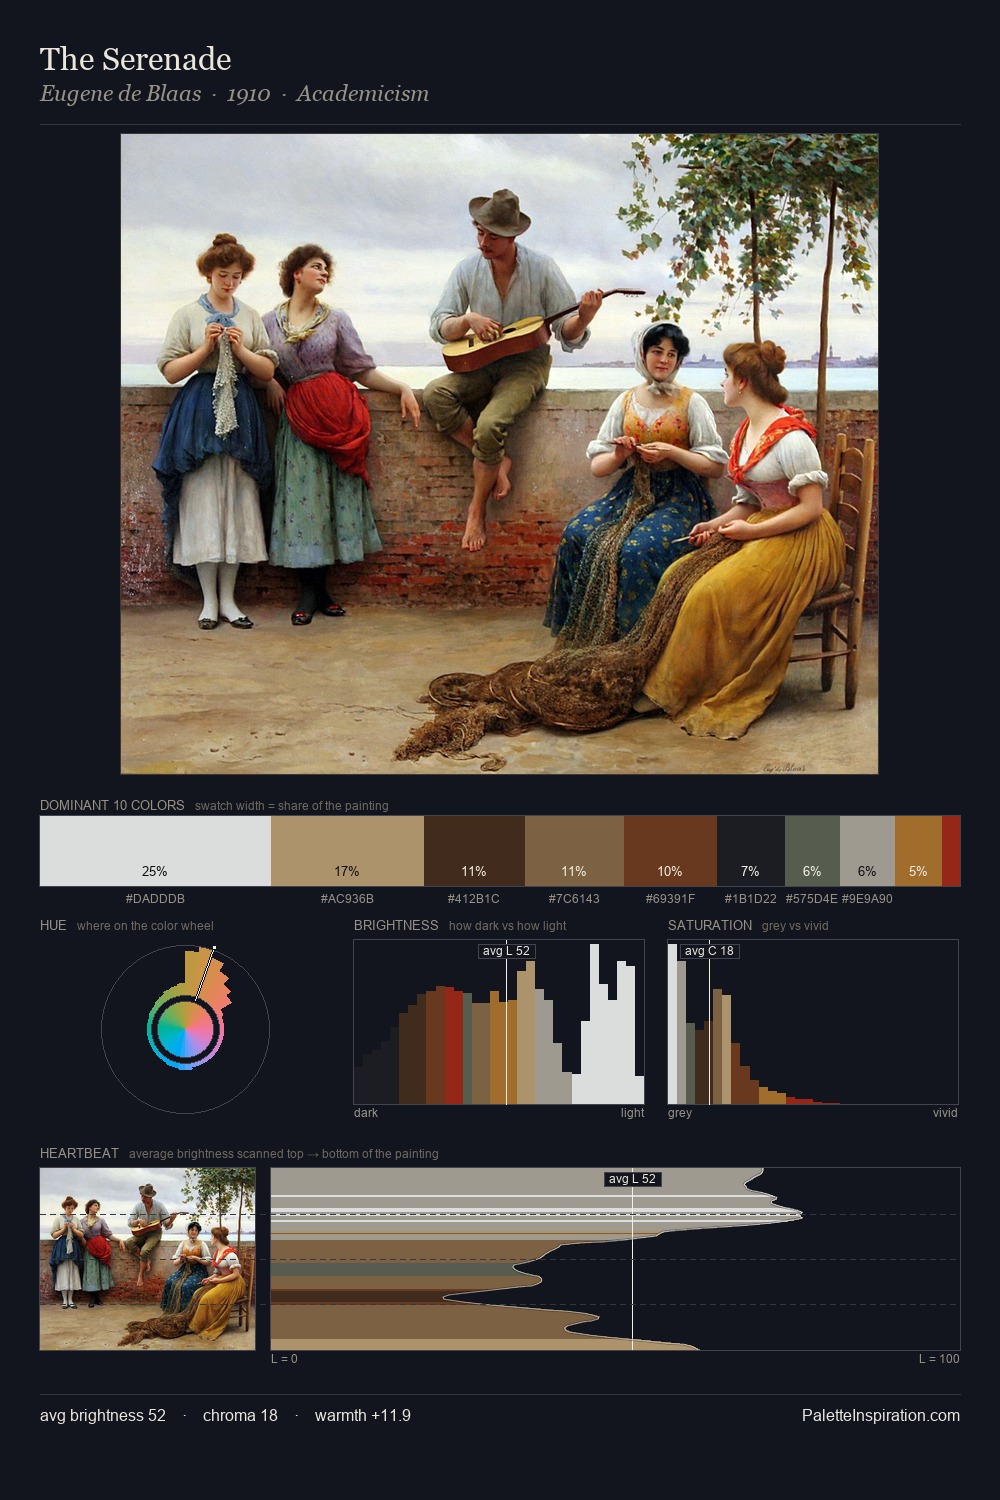
Task: Pick the #9E9A90 warm grey swatch
Action: (x=867, y=851)
